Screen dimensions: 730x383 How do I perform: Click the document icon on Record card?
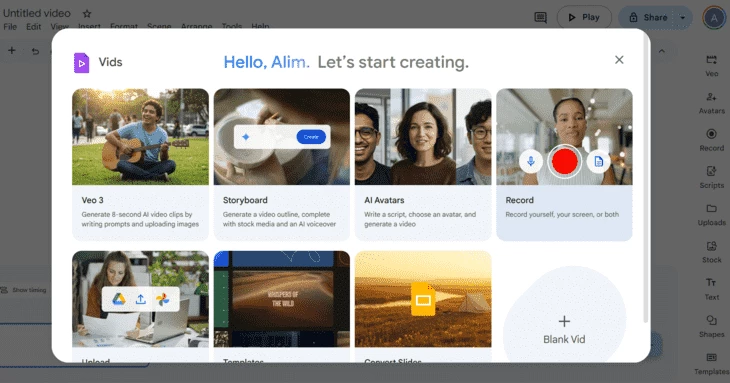[599, 161]
